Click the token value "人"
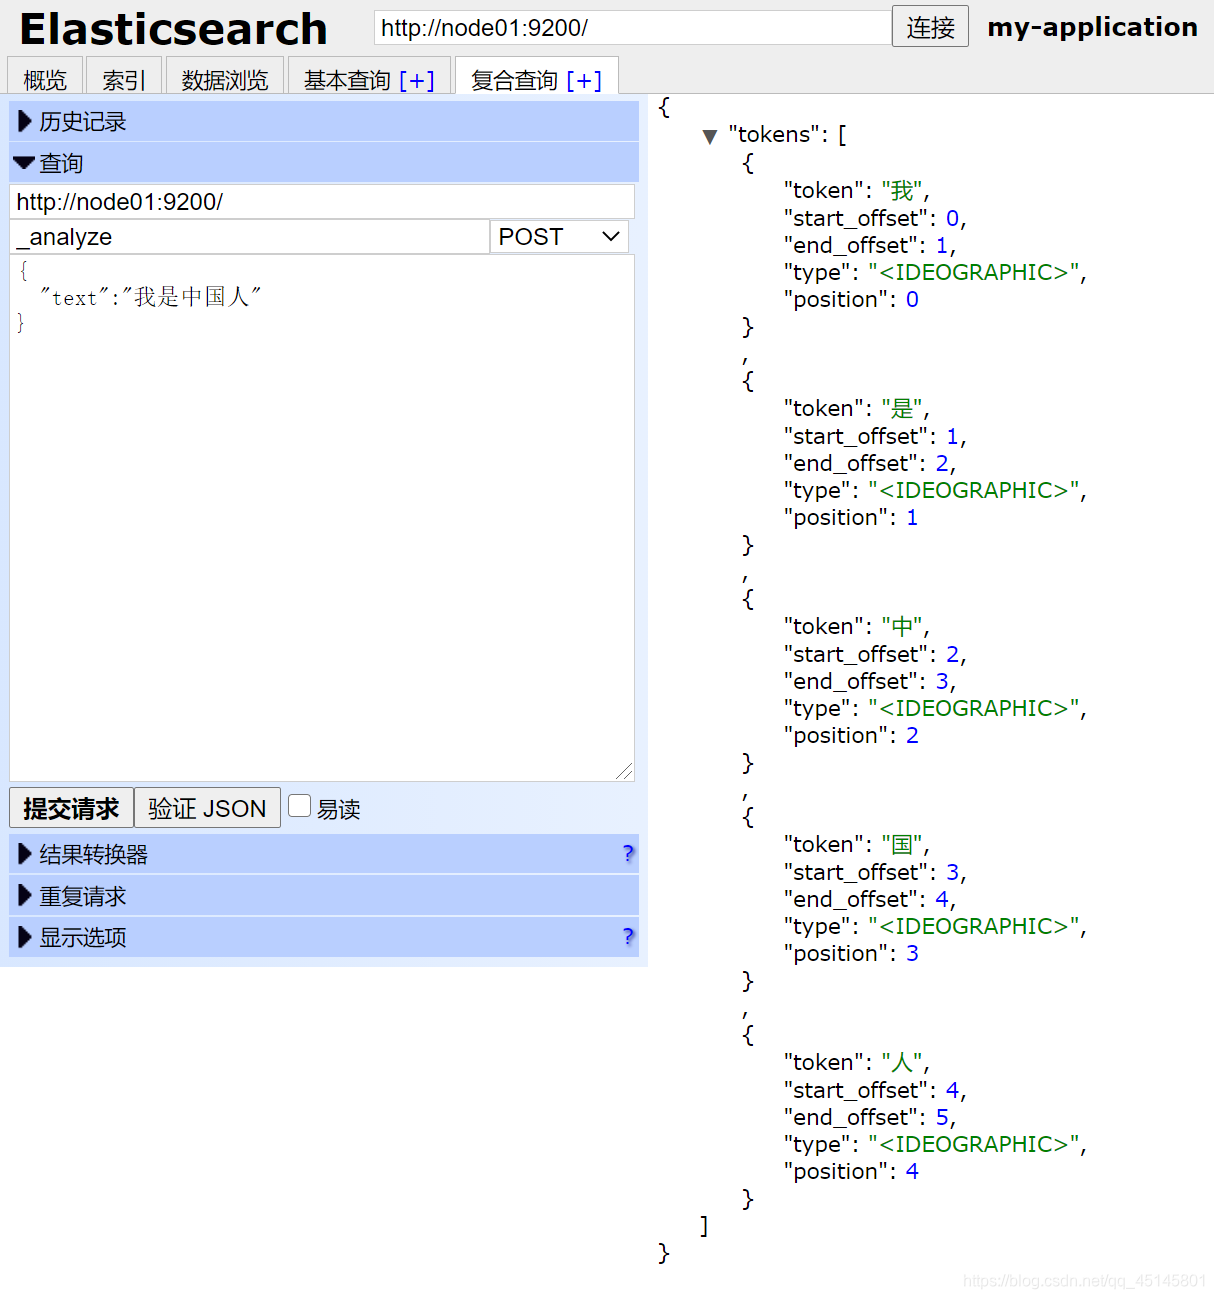This screenshot has width=1214, height=1299. coord(902,1062)
